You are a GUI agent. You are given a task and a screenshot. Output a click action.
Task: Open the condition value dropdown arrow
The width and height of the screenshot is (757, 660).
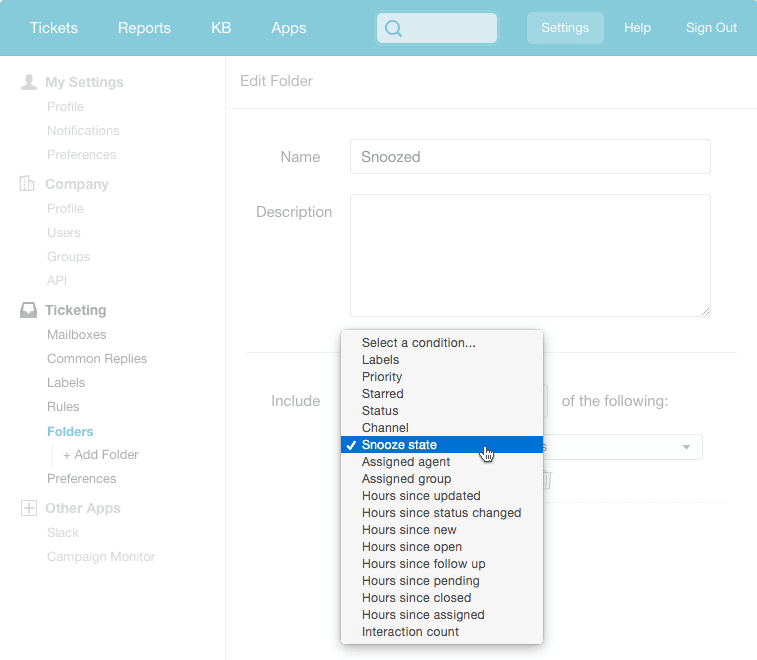pos(686,447)
